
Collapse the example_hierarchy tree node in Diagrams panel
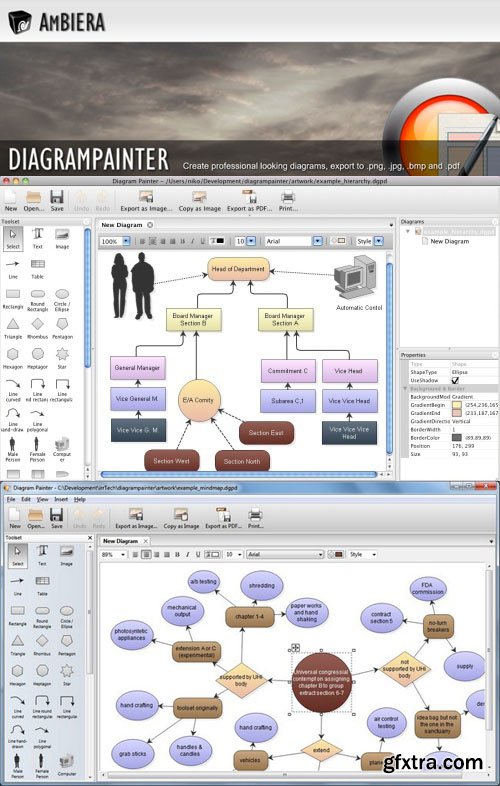pyautogui.click(x=408, y=232)
